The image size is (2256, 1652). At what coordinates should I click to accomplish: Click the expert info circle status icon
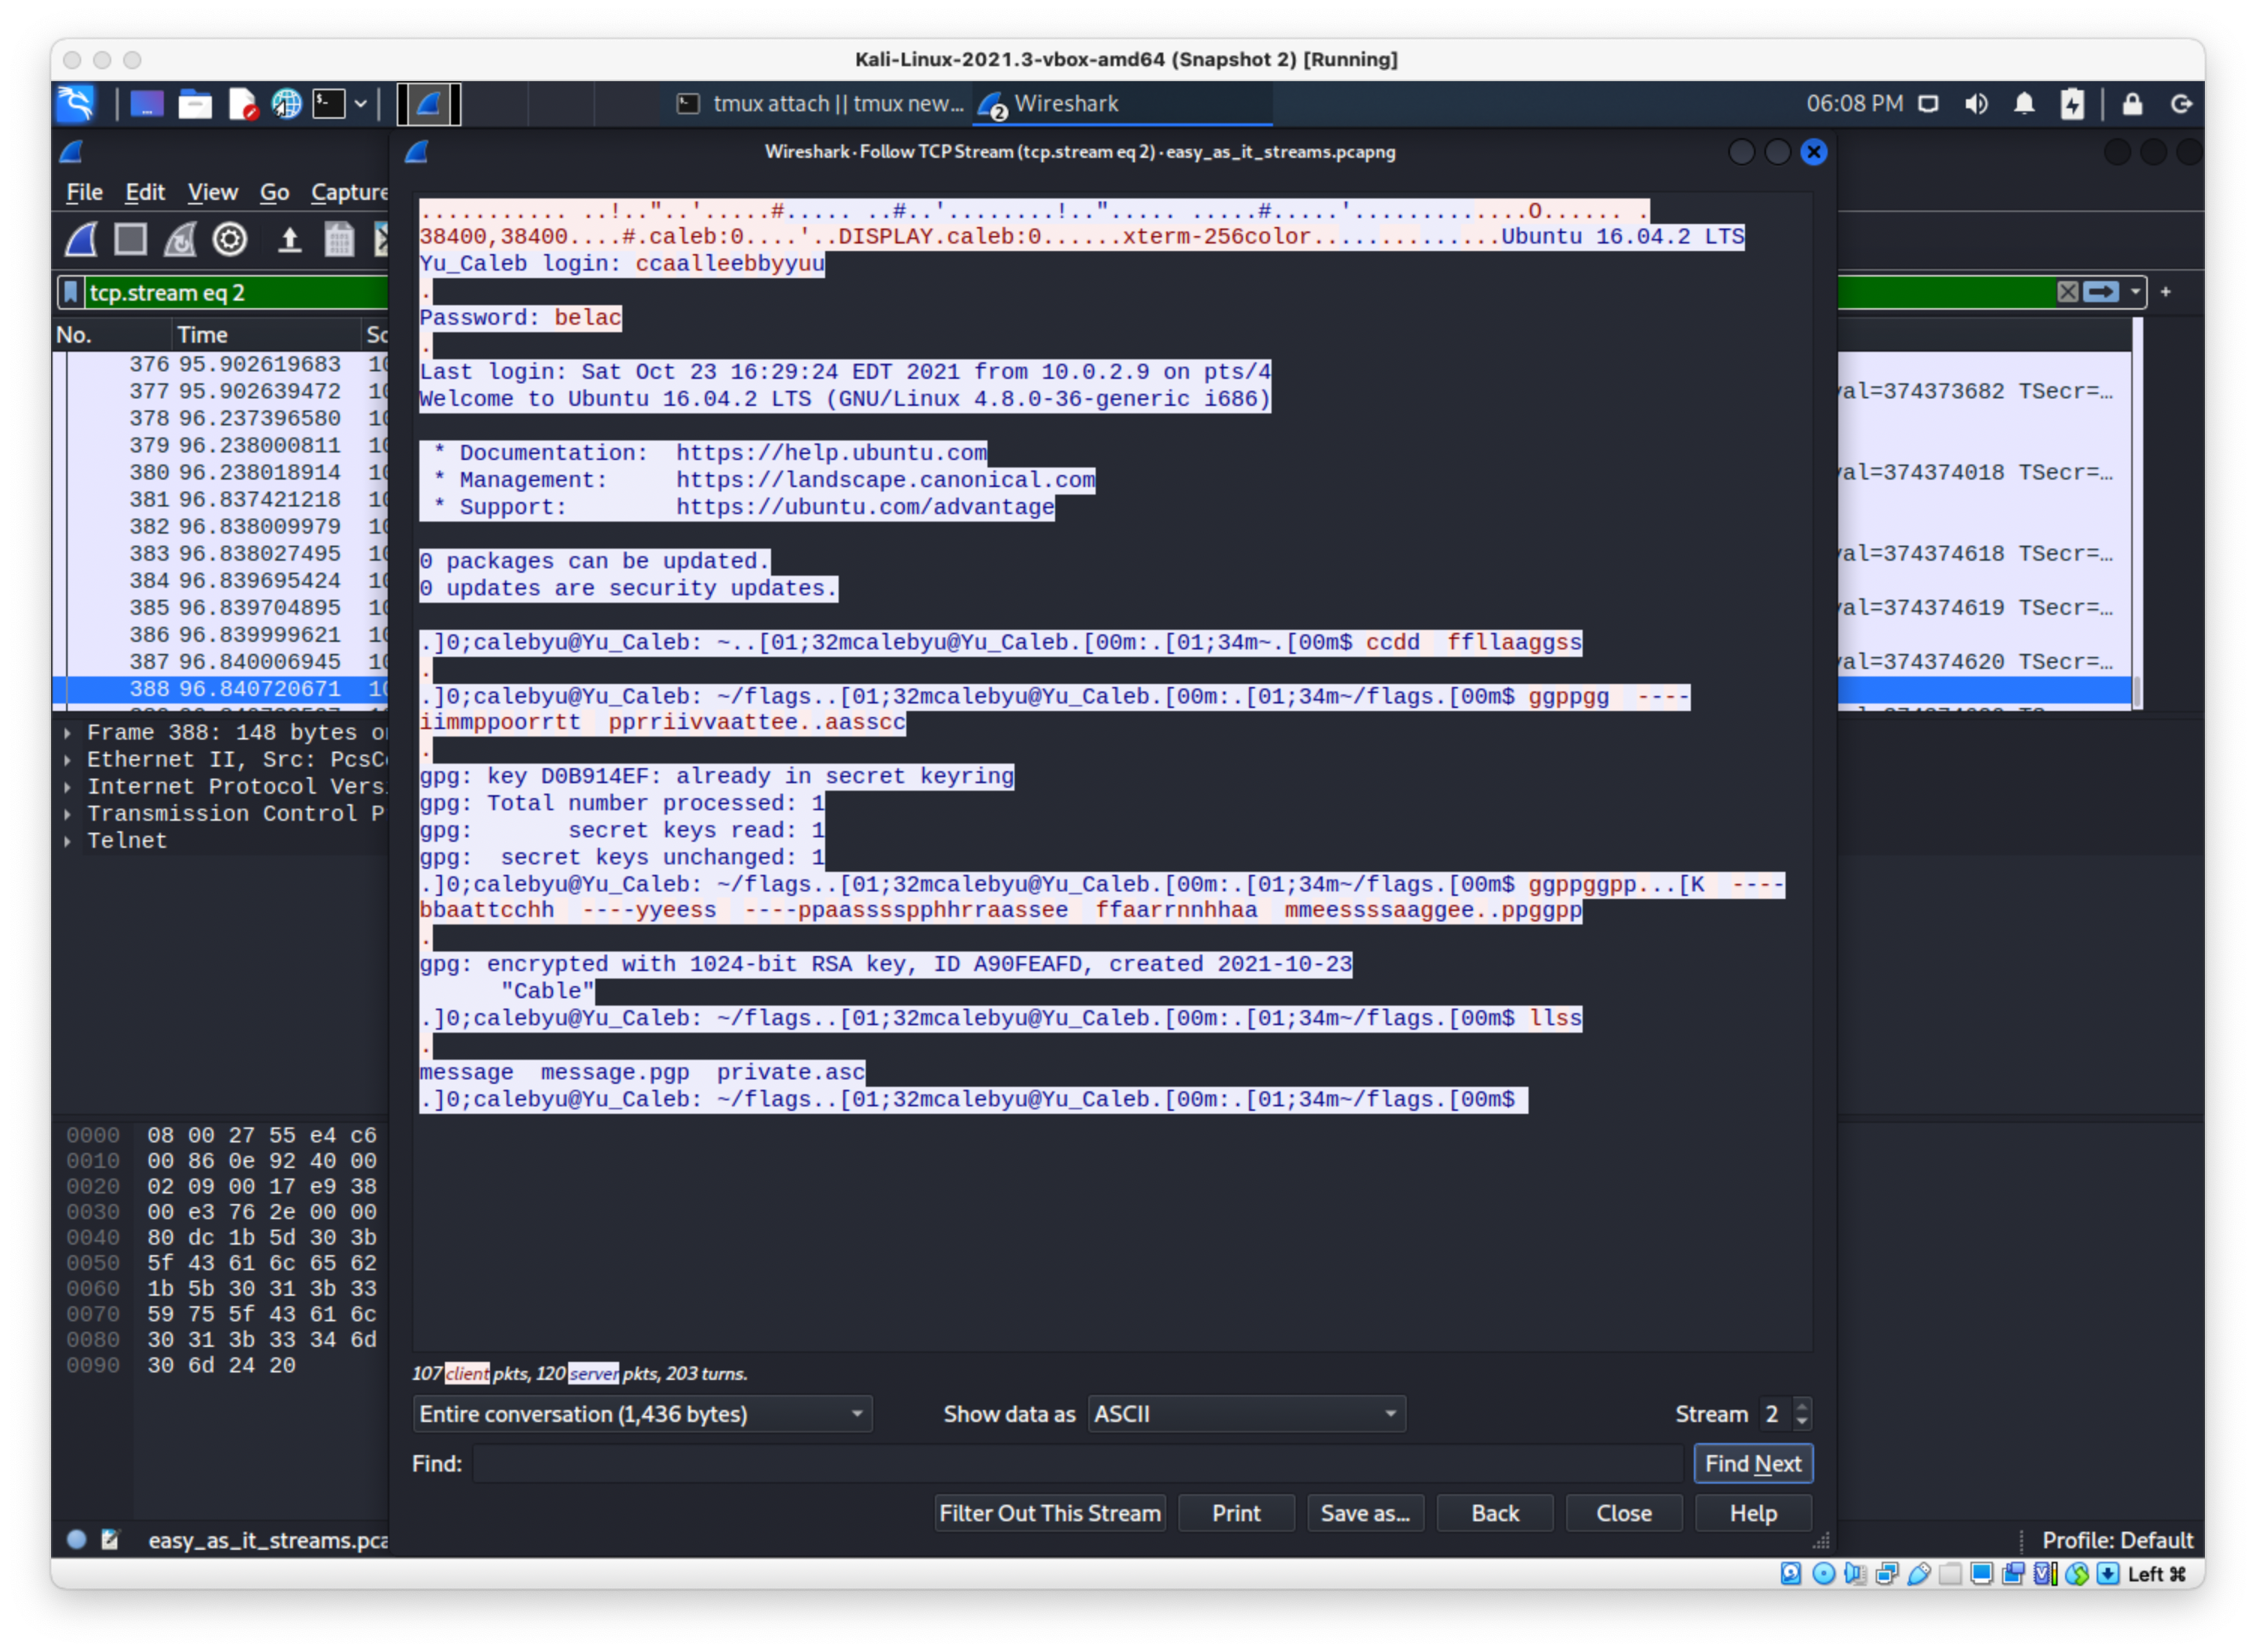[76, 1540]
